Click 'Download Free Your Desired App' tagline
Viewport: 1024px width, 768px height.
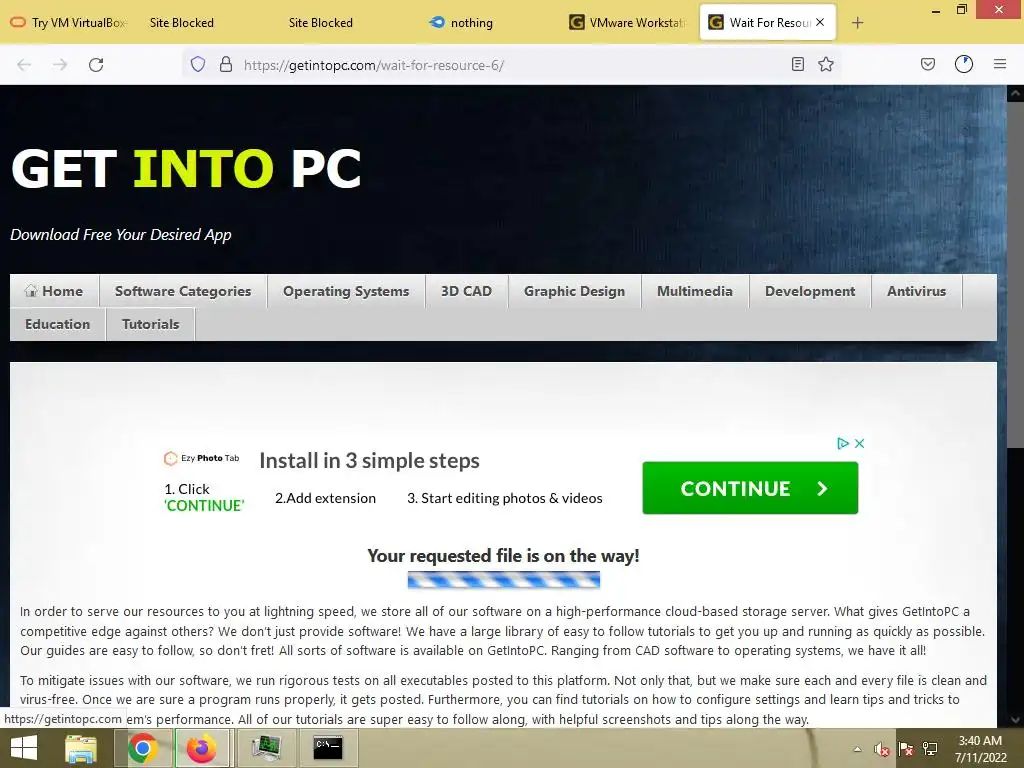(x=121, y=234)
